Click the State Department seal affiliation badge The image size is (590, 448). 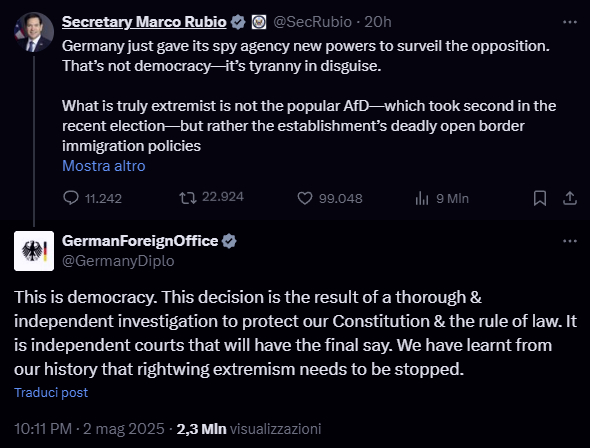point(259,22)
